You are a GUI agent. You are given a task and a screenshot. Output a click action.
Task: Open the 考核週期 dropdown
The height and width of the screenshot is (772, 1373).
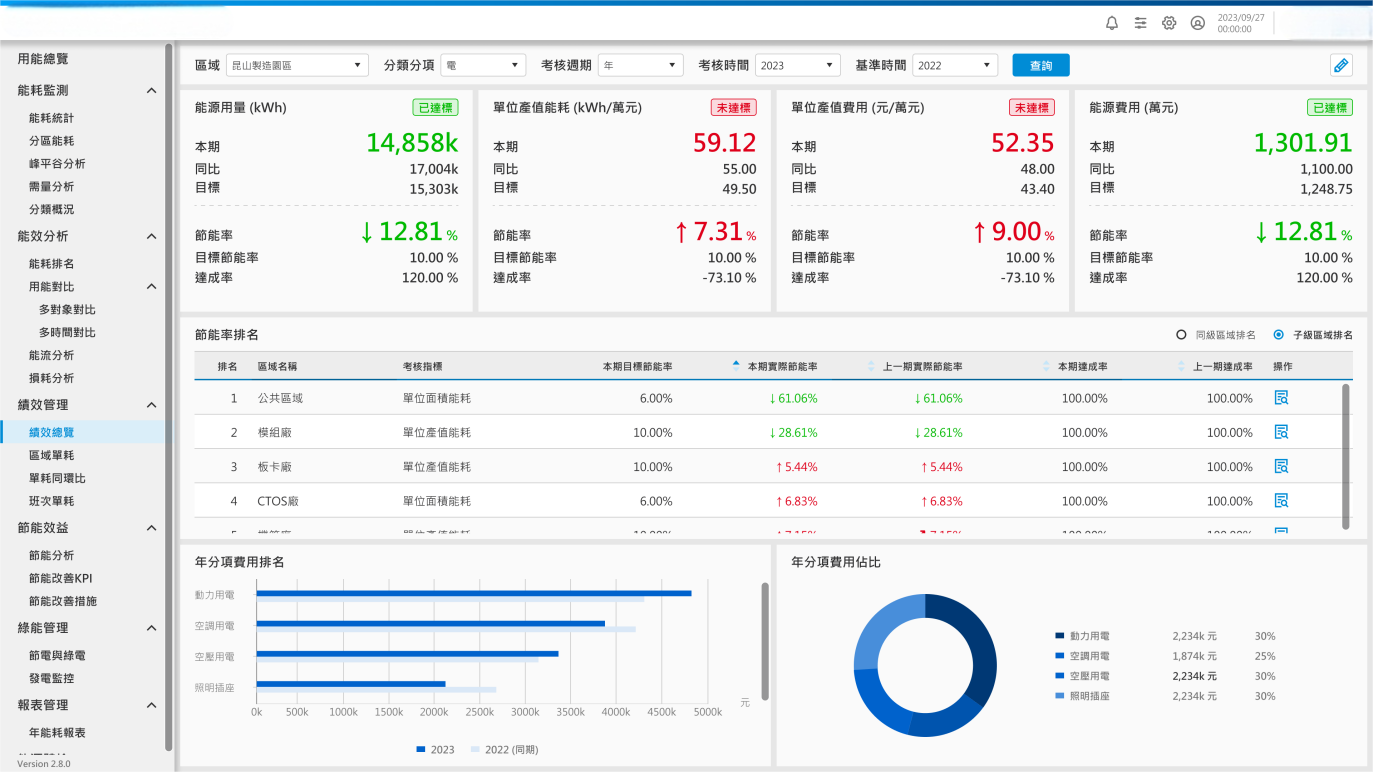pyautogui.click(x=641, y=65)
